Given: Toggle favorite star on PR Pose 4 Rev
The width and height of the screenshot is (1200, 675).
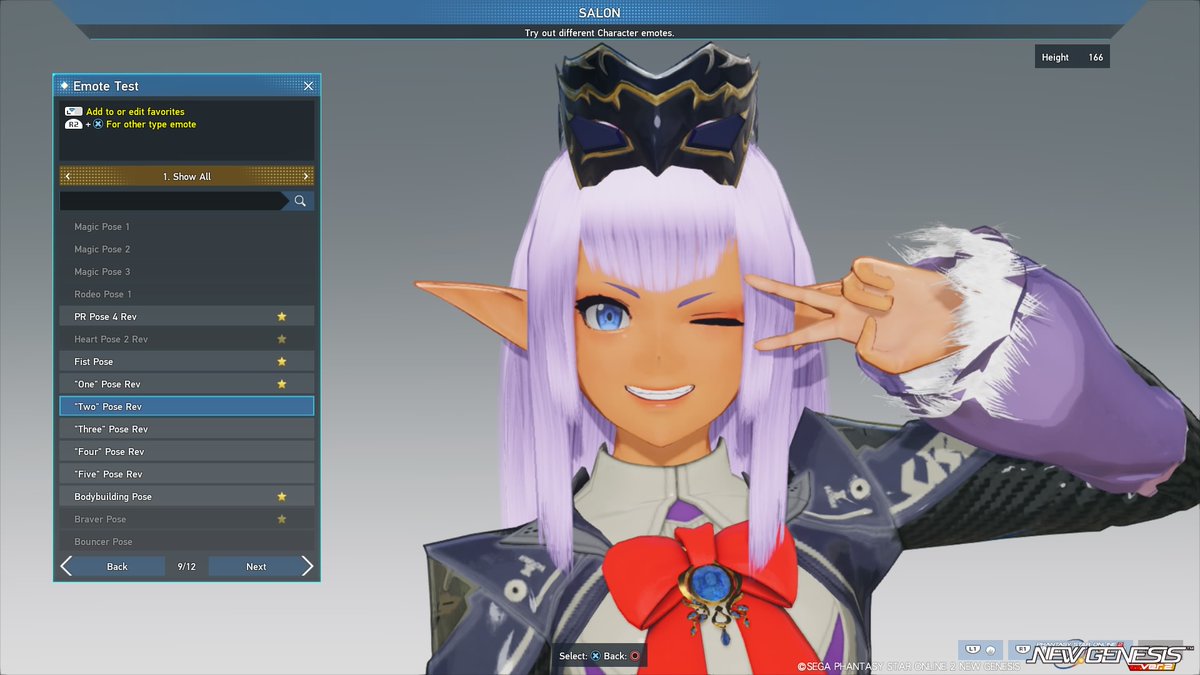Looking at the screenshot, I should [x=282, y=316].
